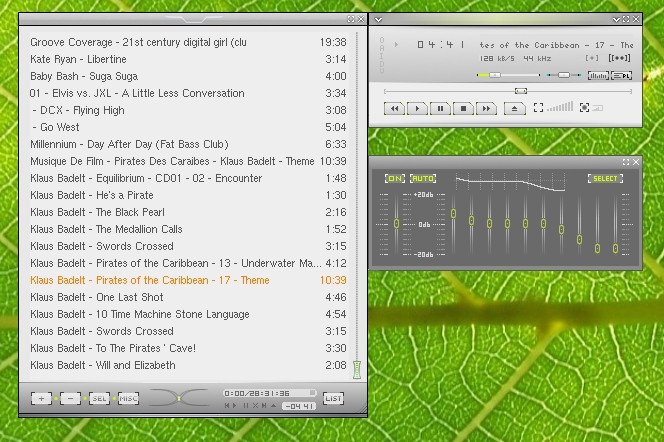
Task: Toggle the equalizer window button
Action: pos(598,76)
